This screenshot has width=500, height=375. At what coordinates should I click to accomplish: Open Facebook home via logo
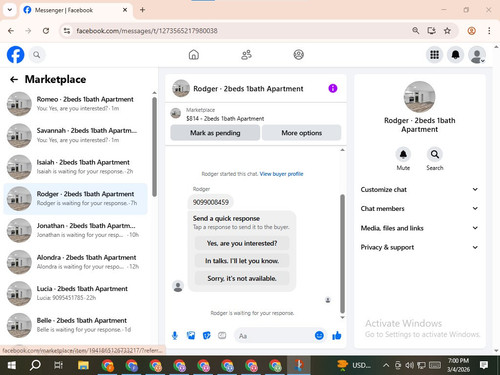click(15, 55)
